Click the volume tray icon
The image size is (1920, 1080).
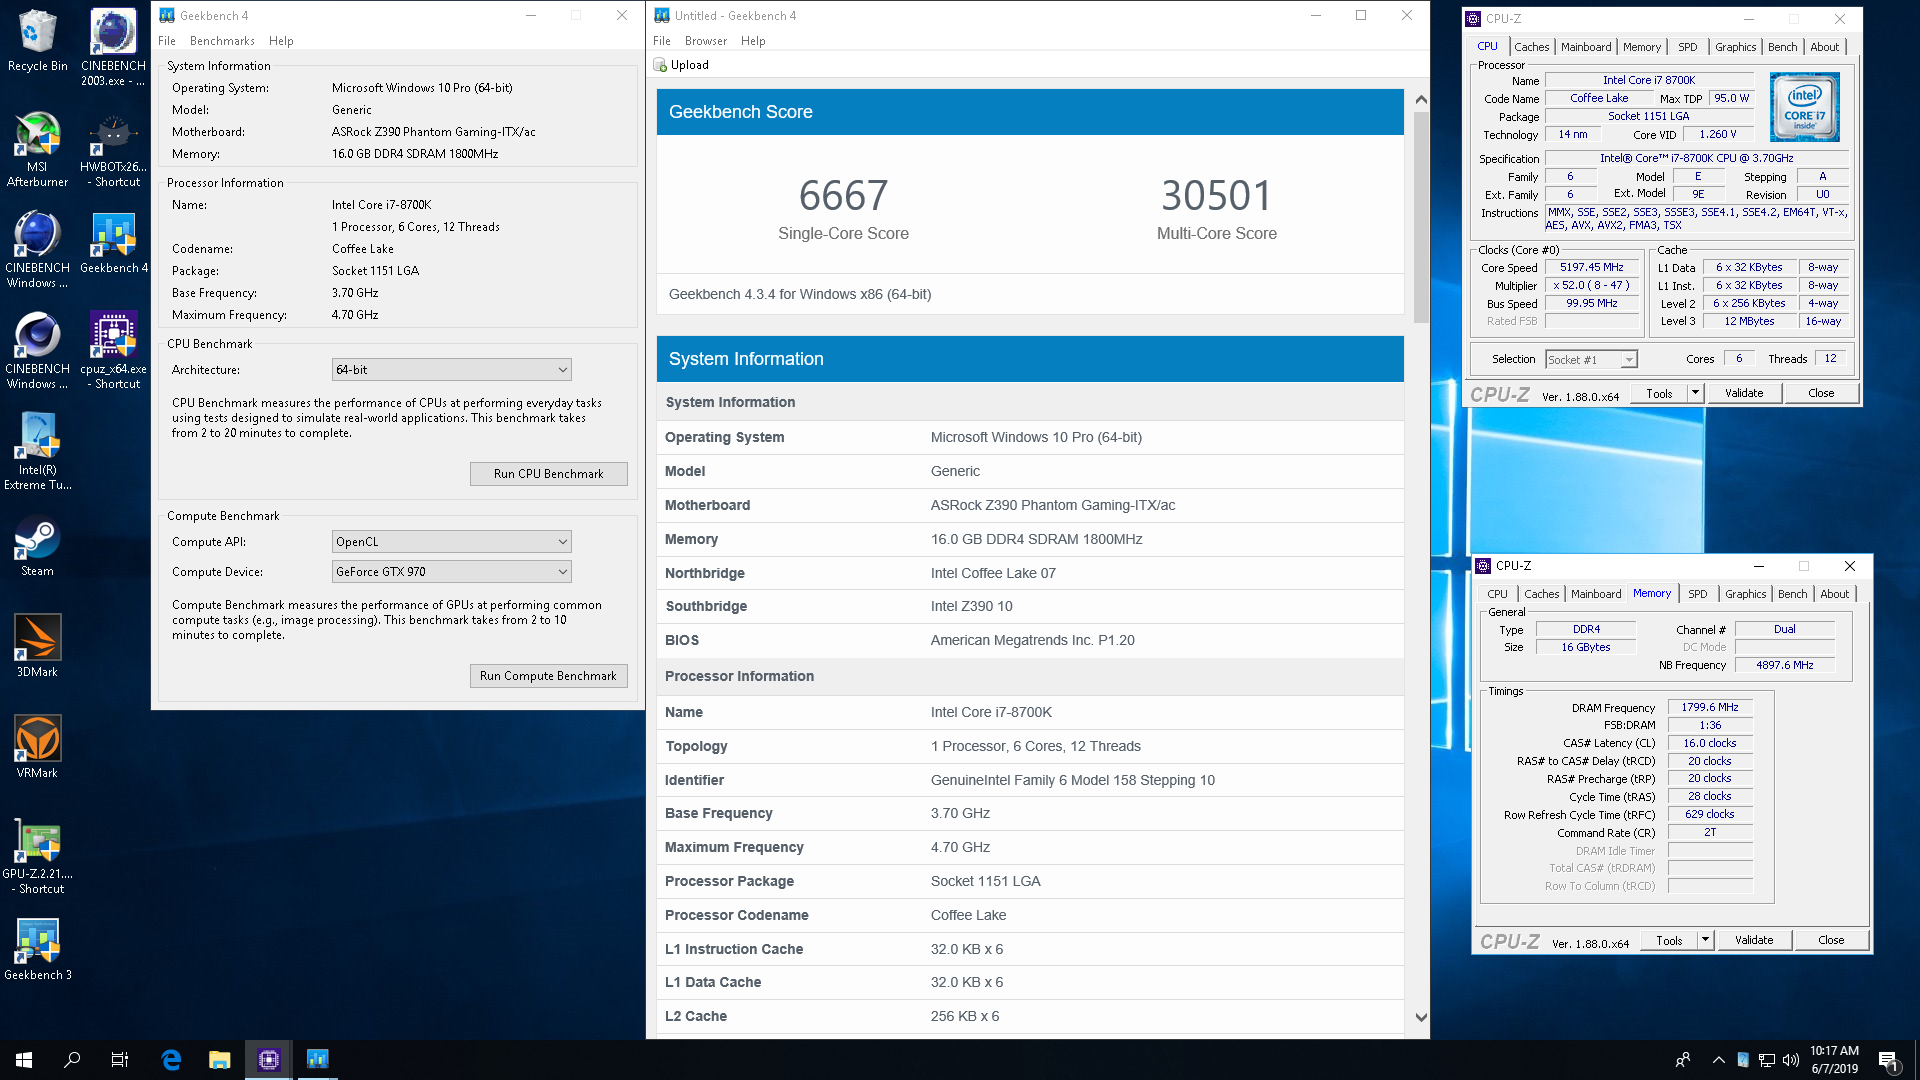pyautogui.click(x=1791, y=1060)
